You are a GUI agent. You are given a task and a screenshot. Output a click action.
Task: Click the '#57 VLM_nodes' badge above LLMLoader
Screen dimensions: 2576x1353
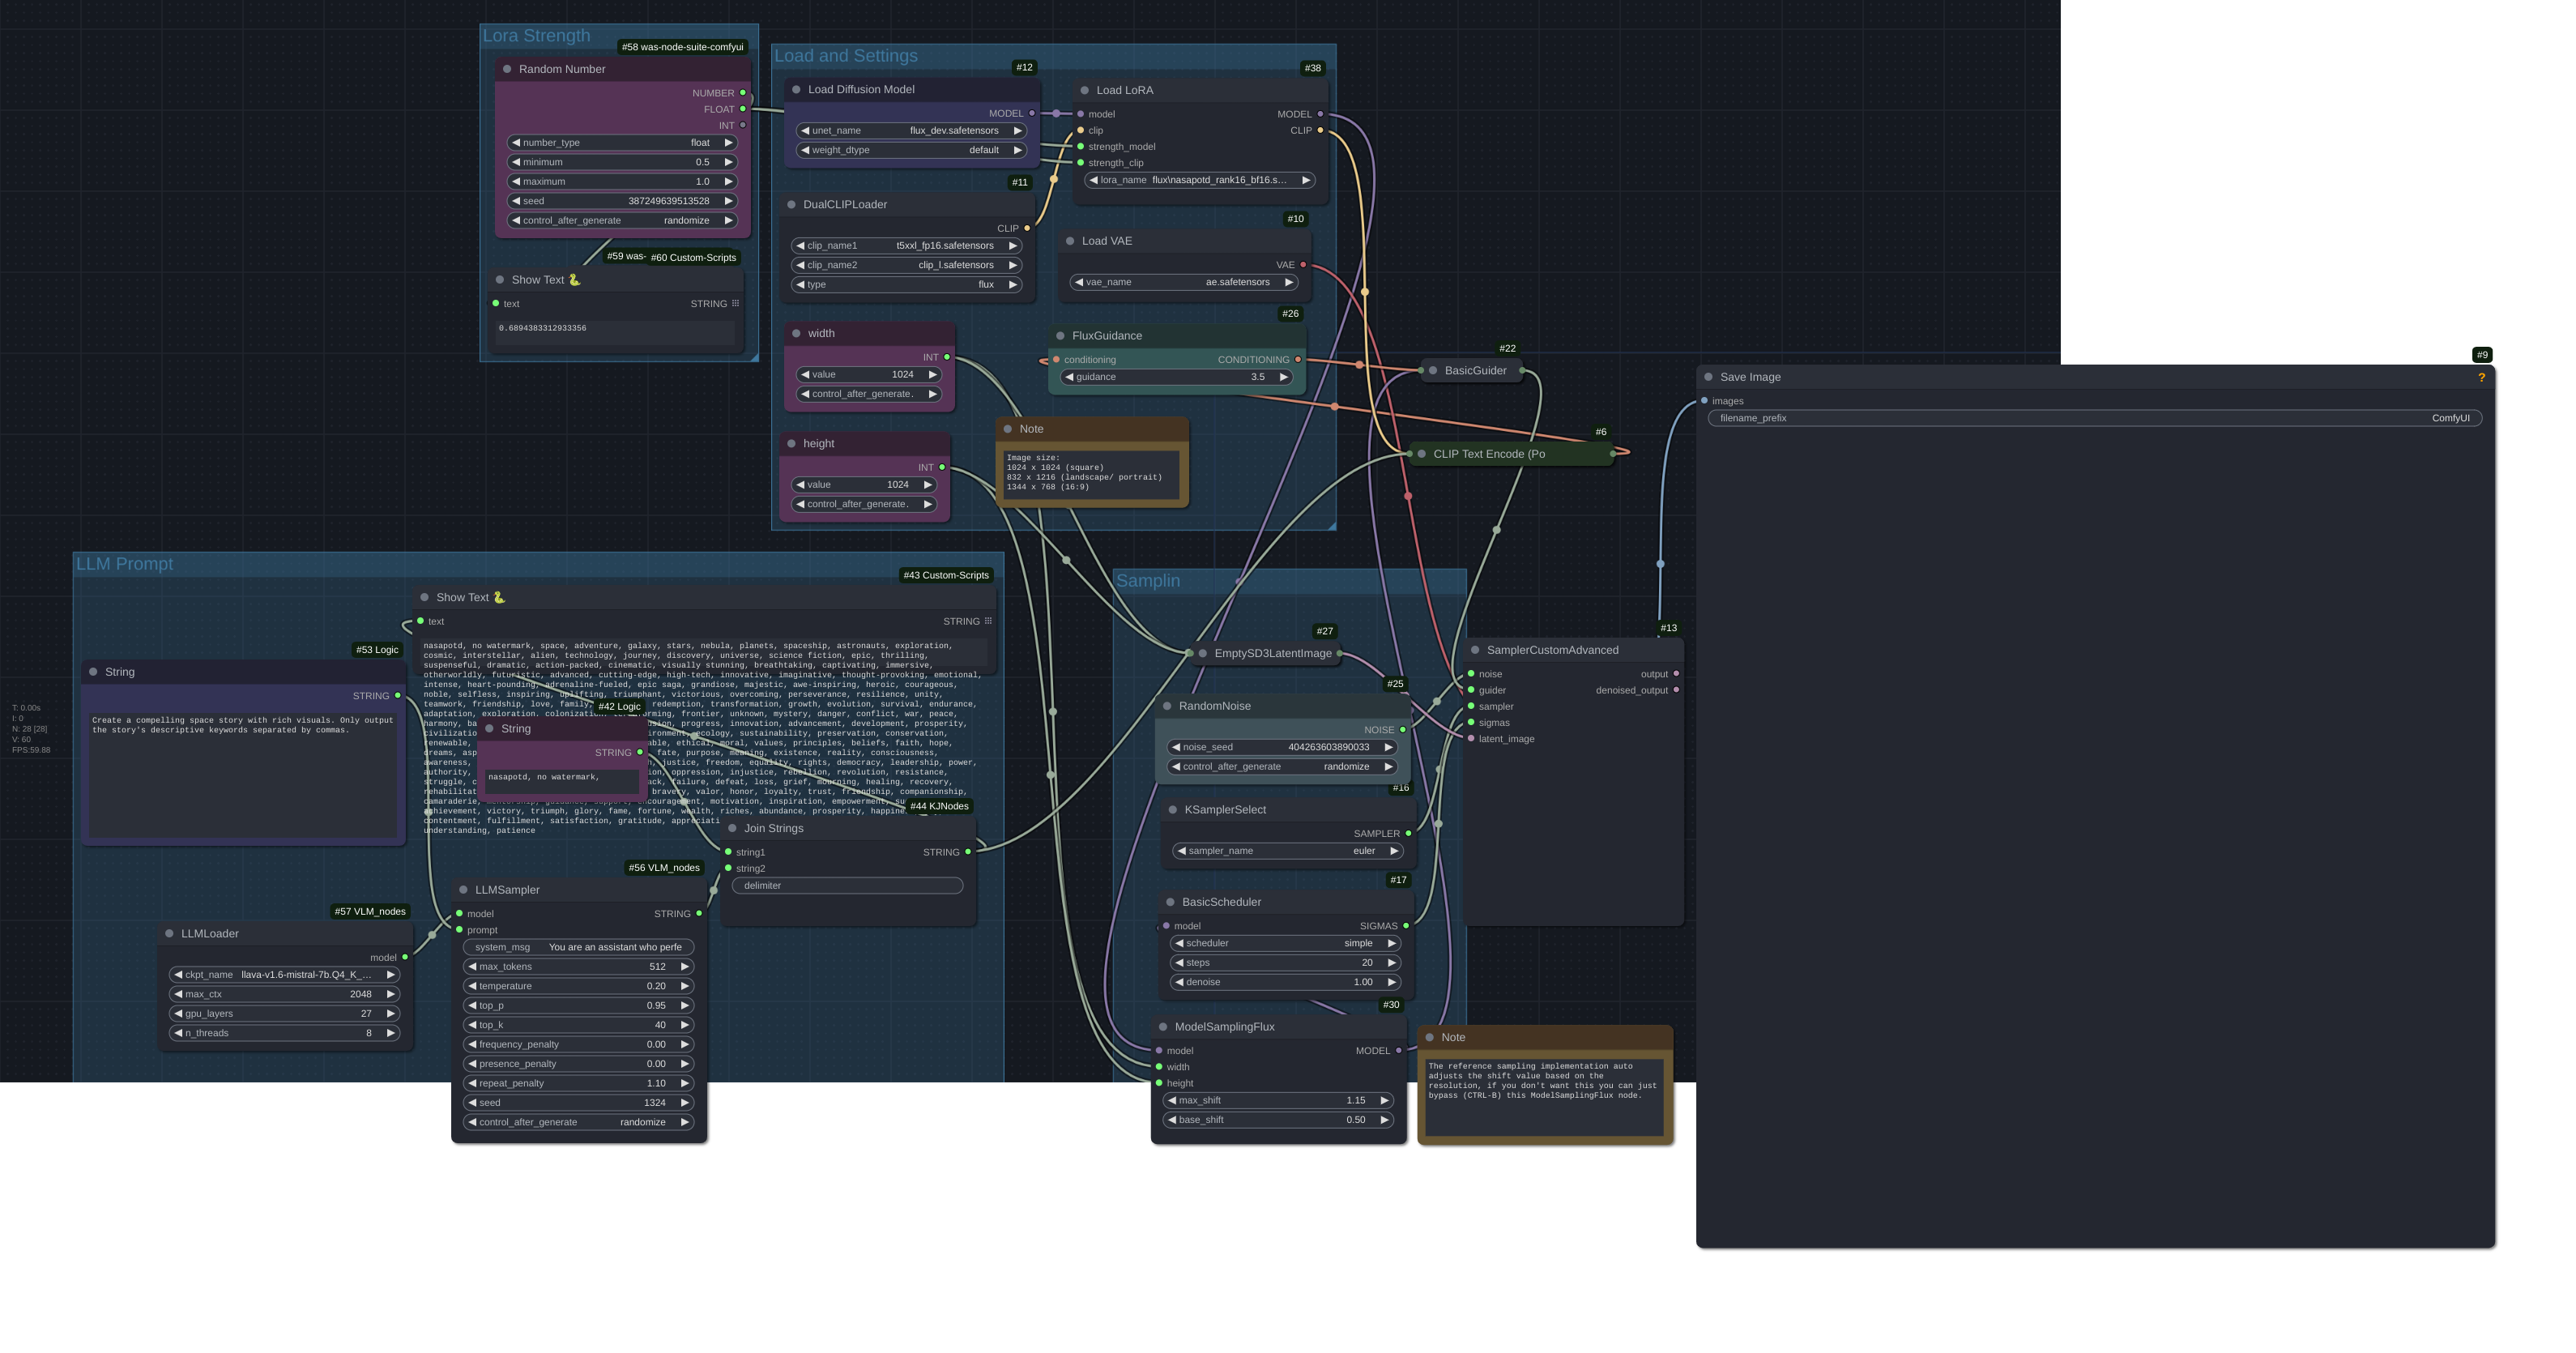370,911
